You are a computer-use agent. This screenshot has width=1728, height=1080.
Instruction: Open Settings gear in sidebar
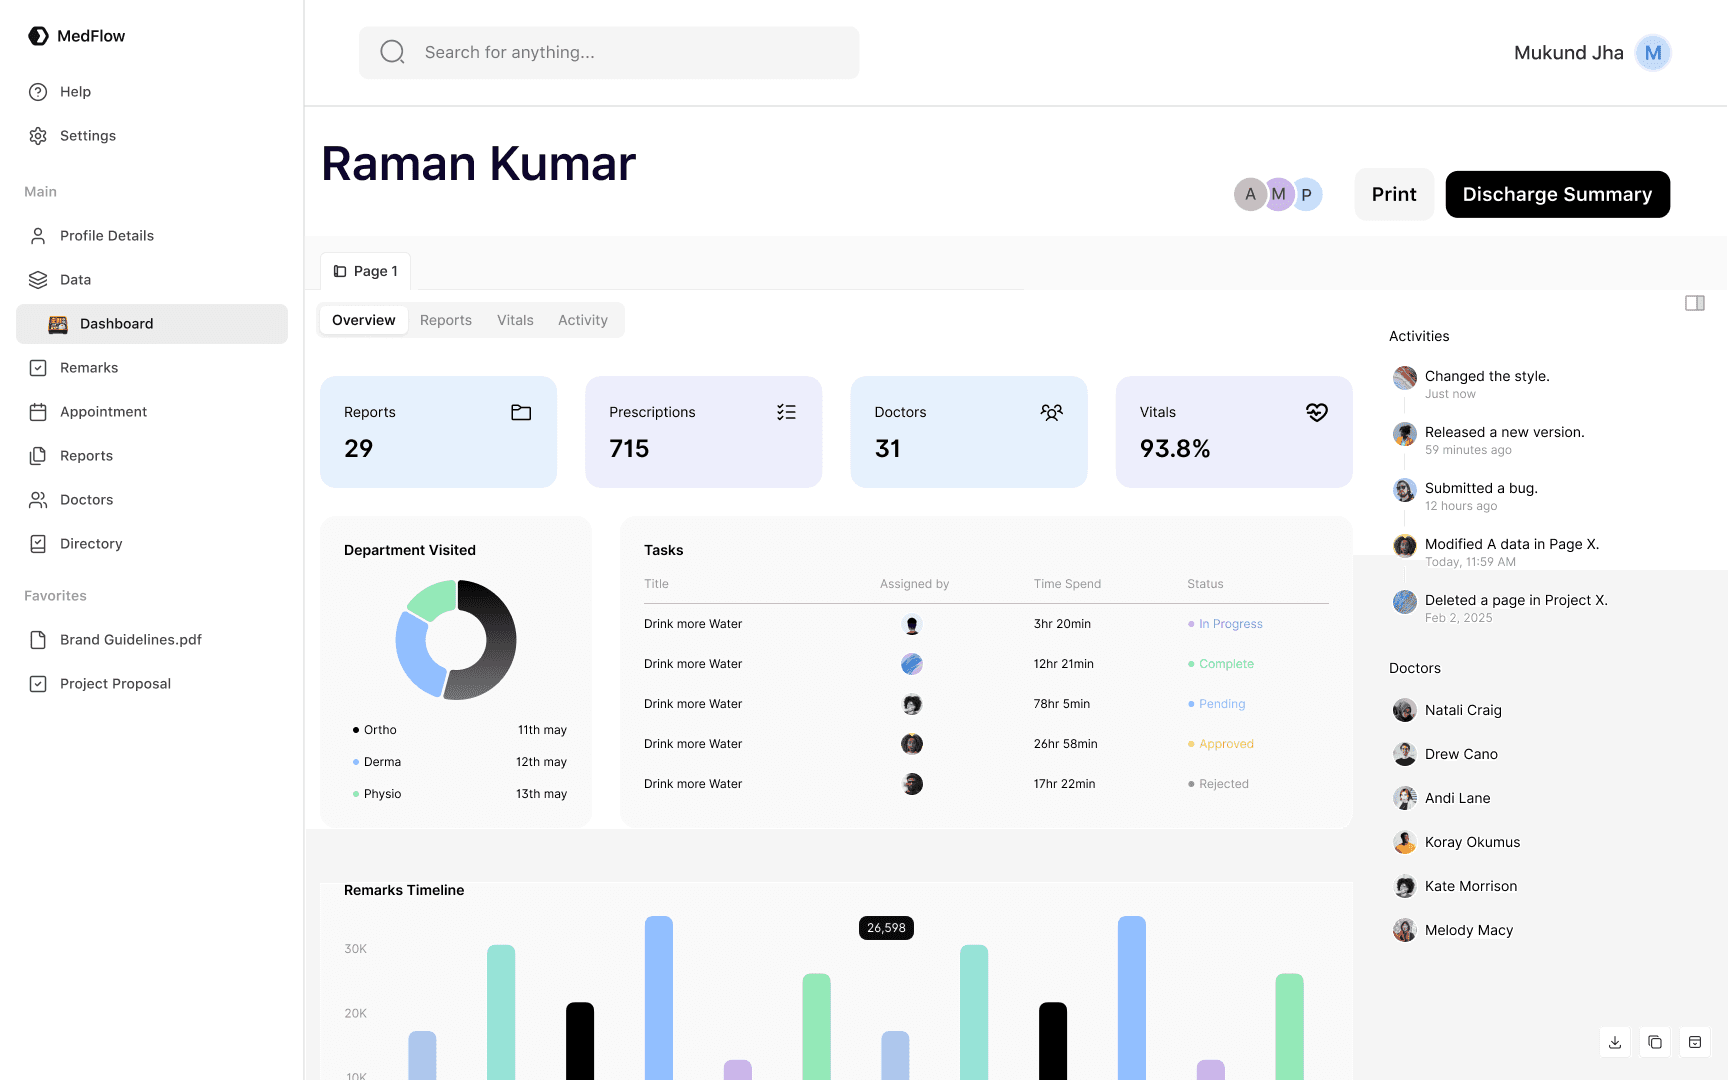152,136
